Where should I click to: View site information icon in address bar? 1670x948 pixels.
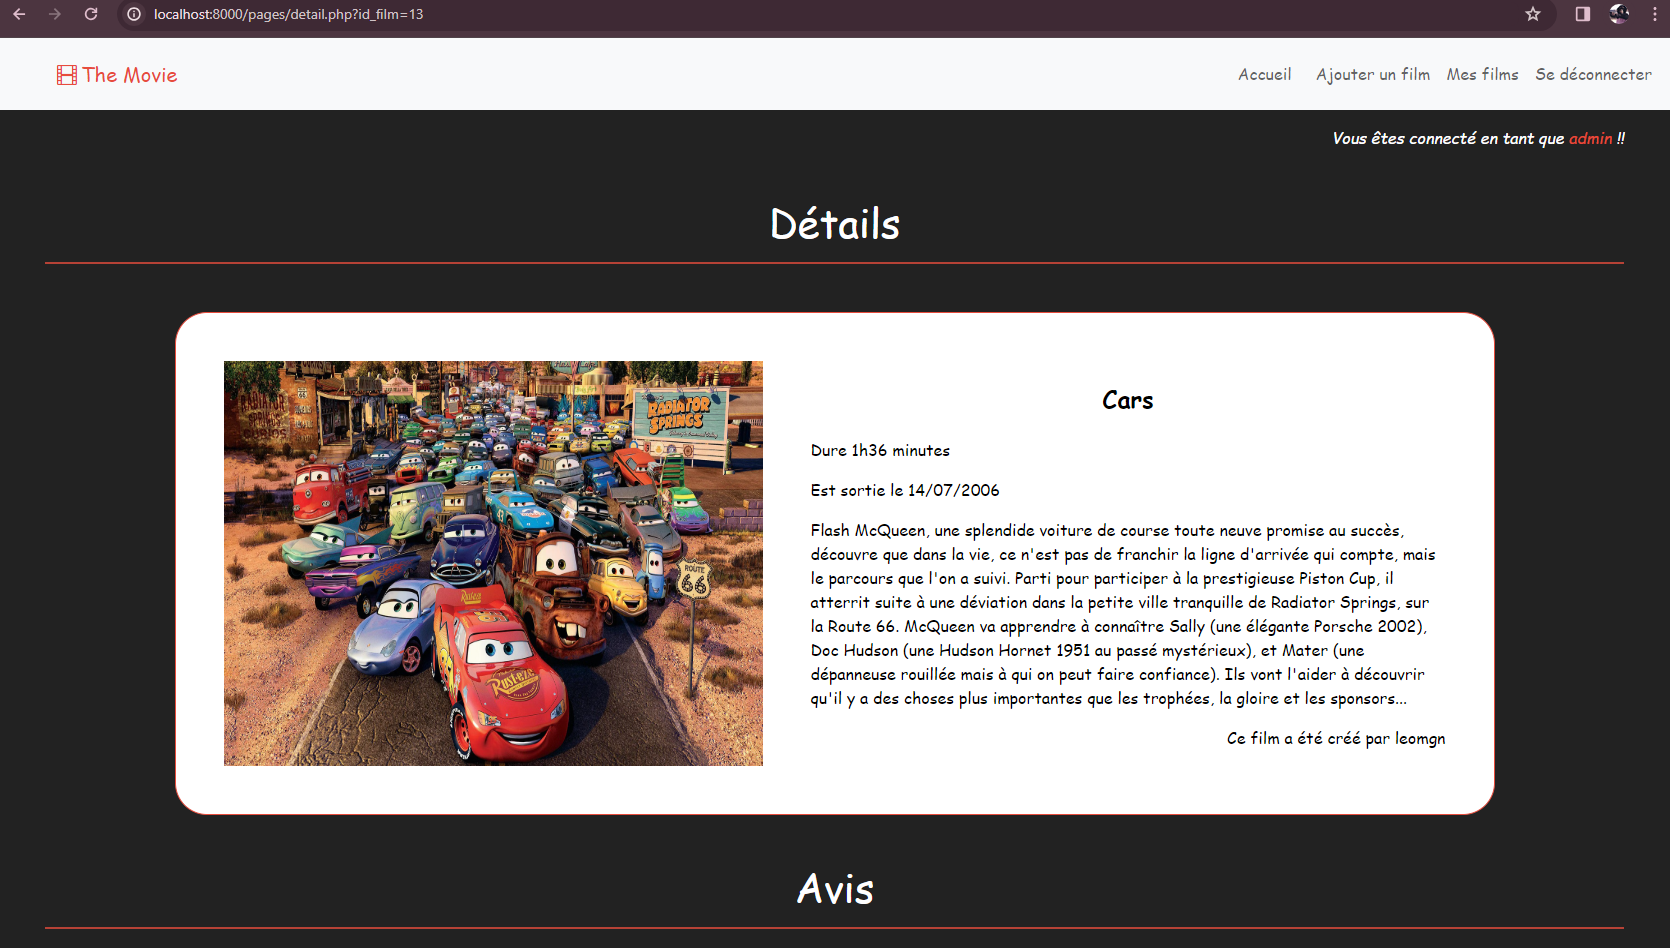click(134, 14)
